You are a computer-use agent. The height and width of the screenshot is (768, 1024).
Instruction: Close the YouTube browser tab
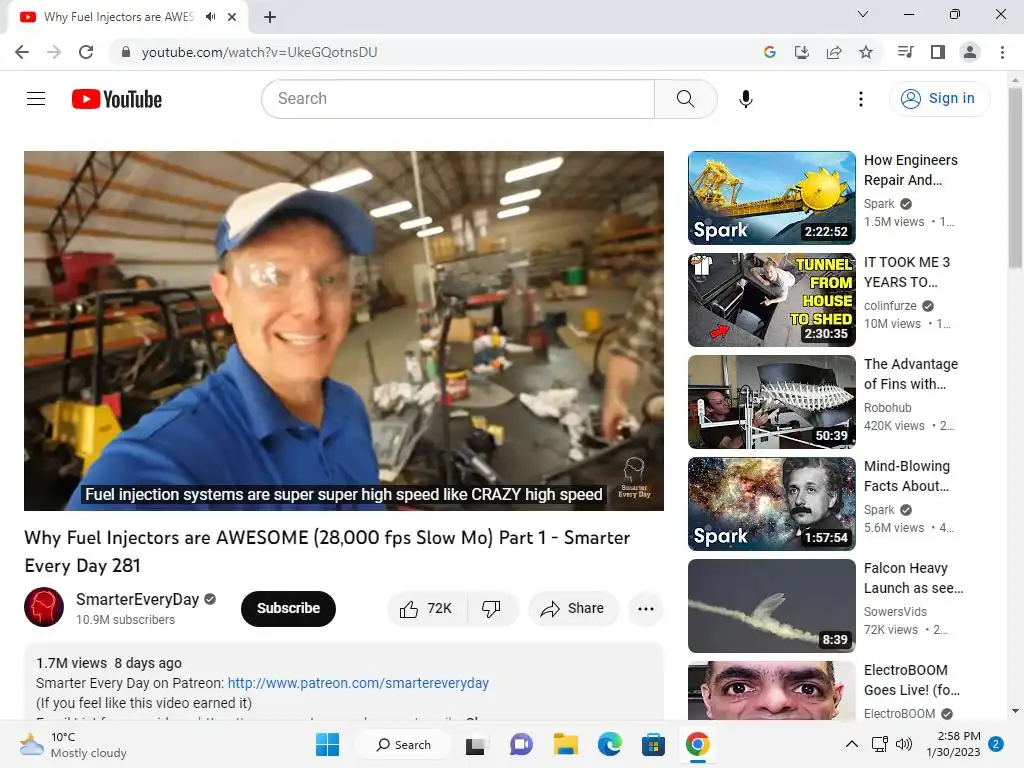(x=232, y=17)
